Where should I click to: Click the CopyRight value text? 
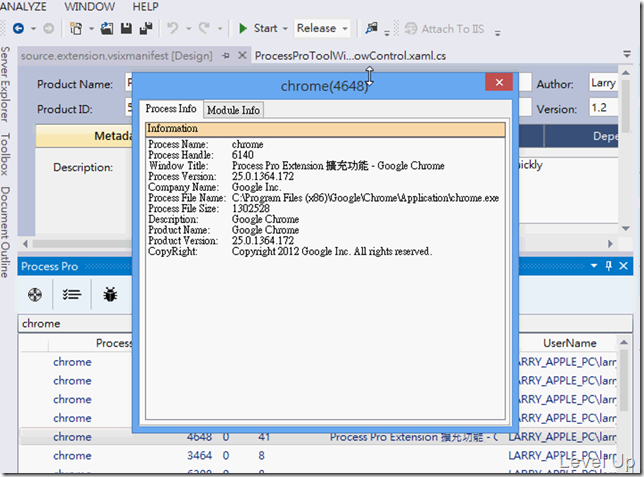tap(332, 251)
